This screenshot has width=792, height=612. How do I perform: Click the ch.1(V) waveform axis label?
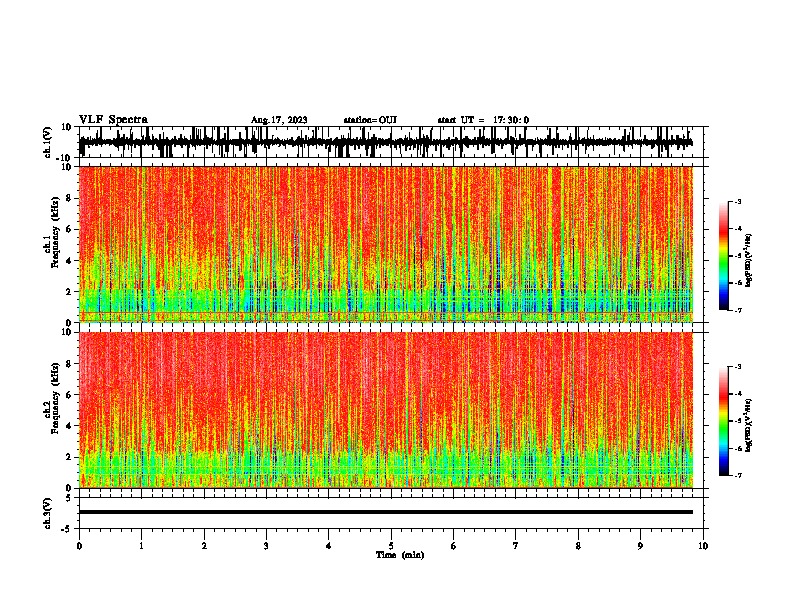pos(48,142)
